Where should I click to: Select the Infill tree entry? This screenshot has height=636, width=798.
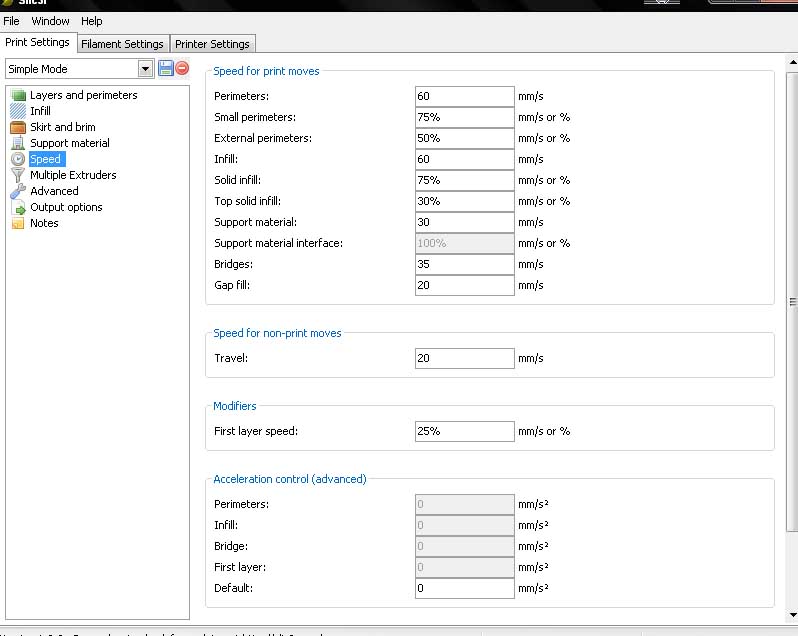pos(40,111)
